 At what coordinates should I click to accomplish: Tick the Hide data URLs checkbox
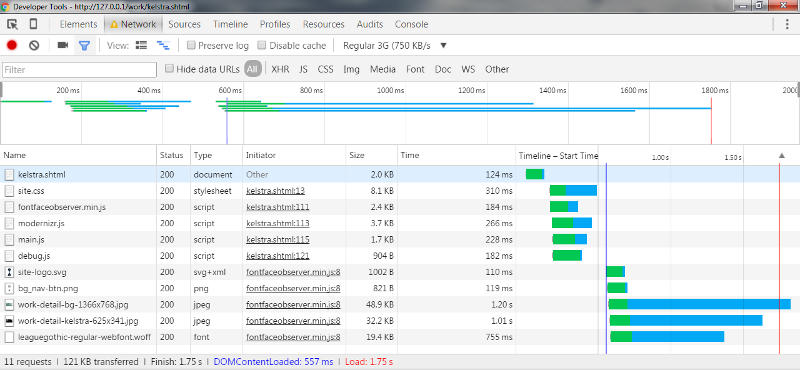(x=169, y=69)
